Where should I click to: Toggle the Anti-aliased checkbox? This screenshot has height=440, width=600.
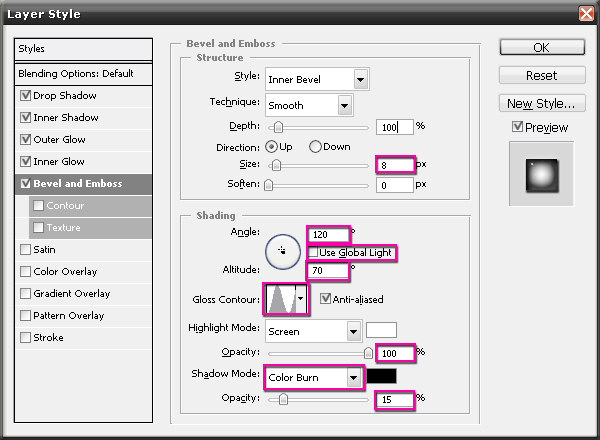[325, 299]
